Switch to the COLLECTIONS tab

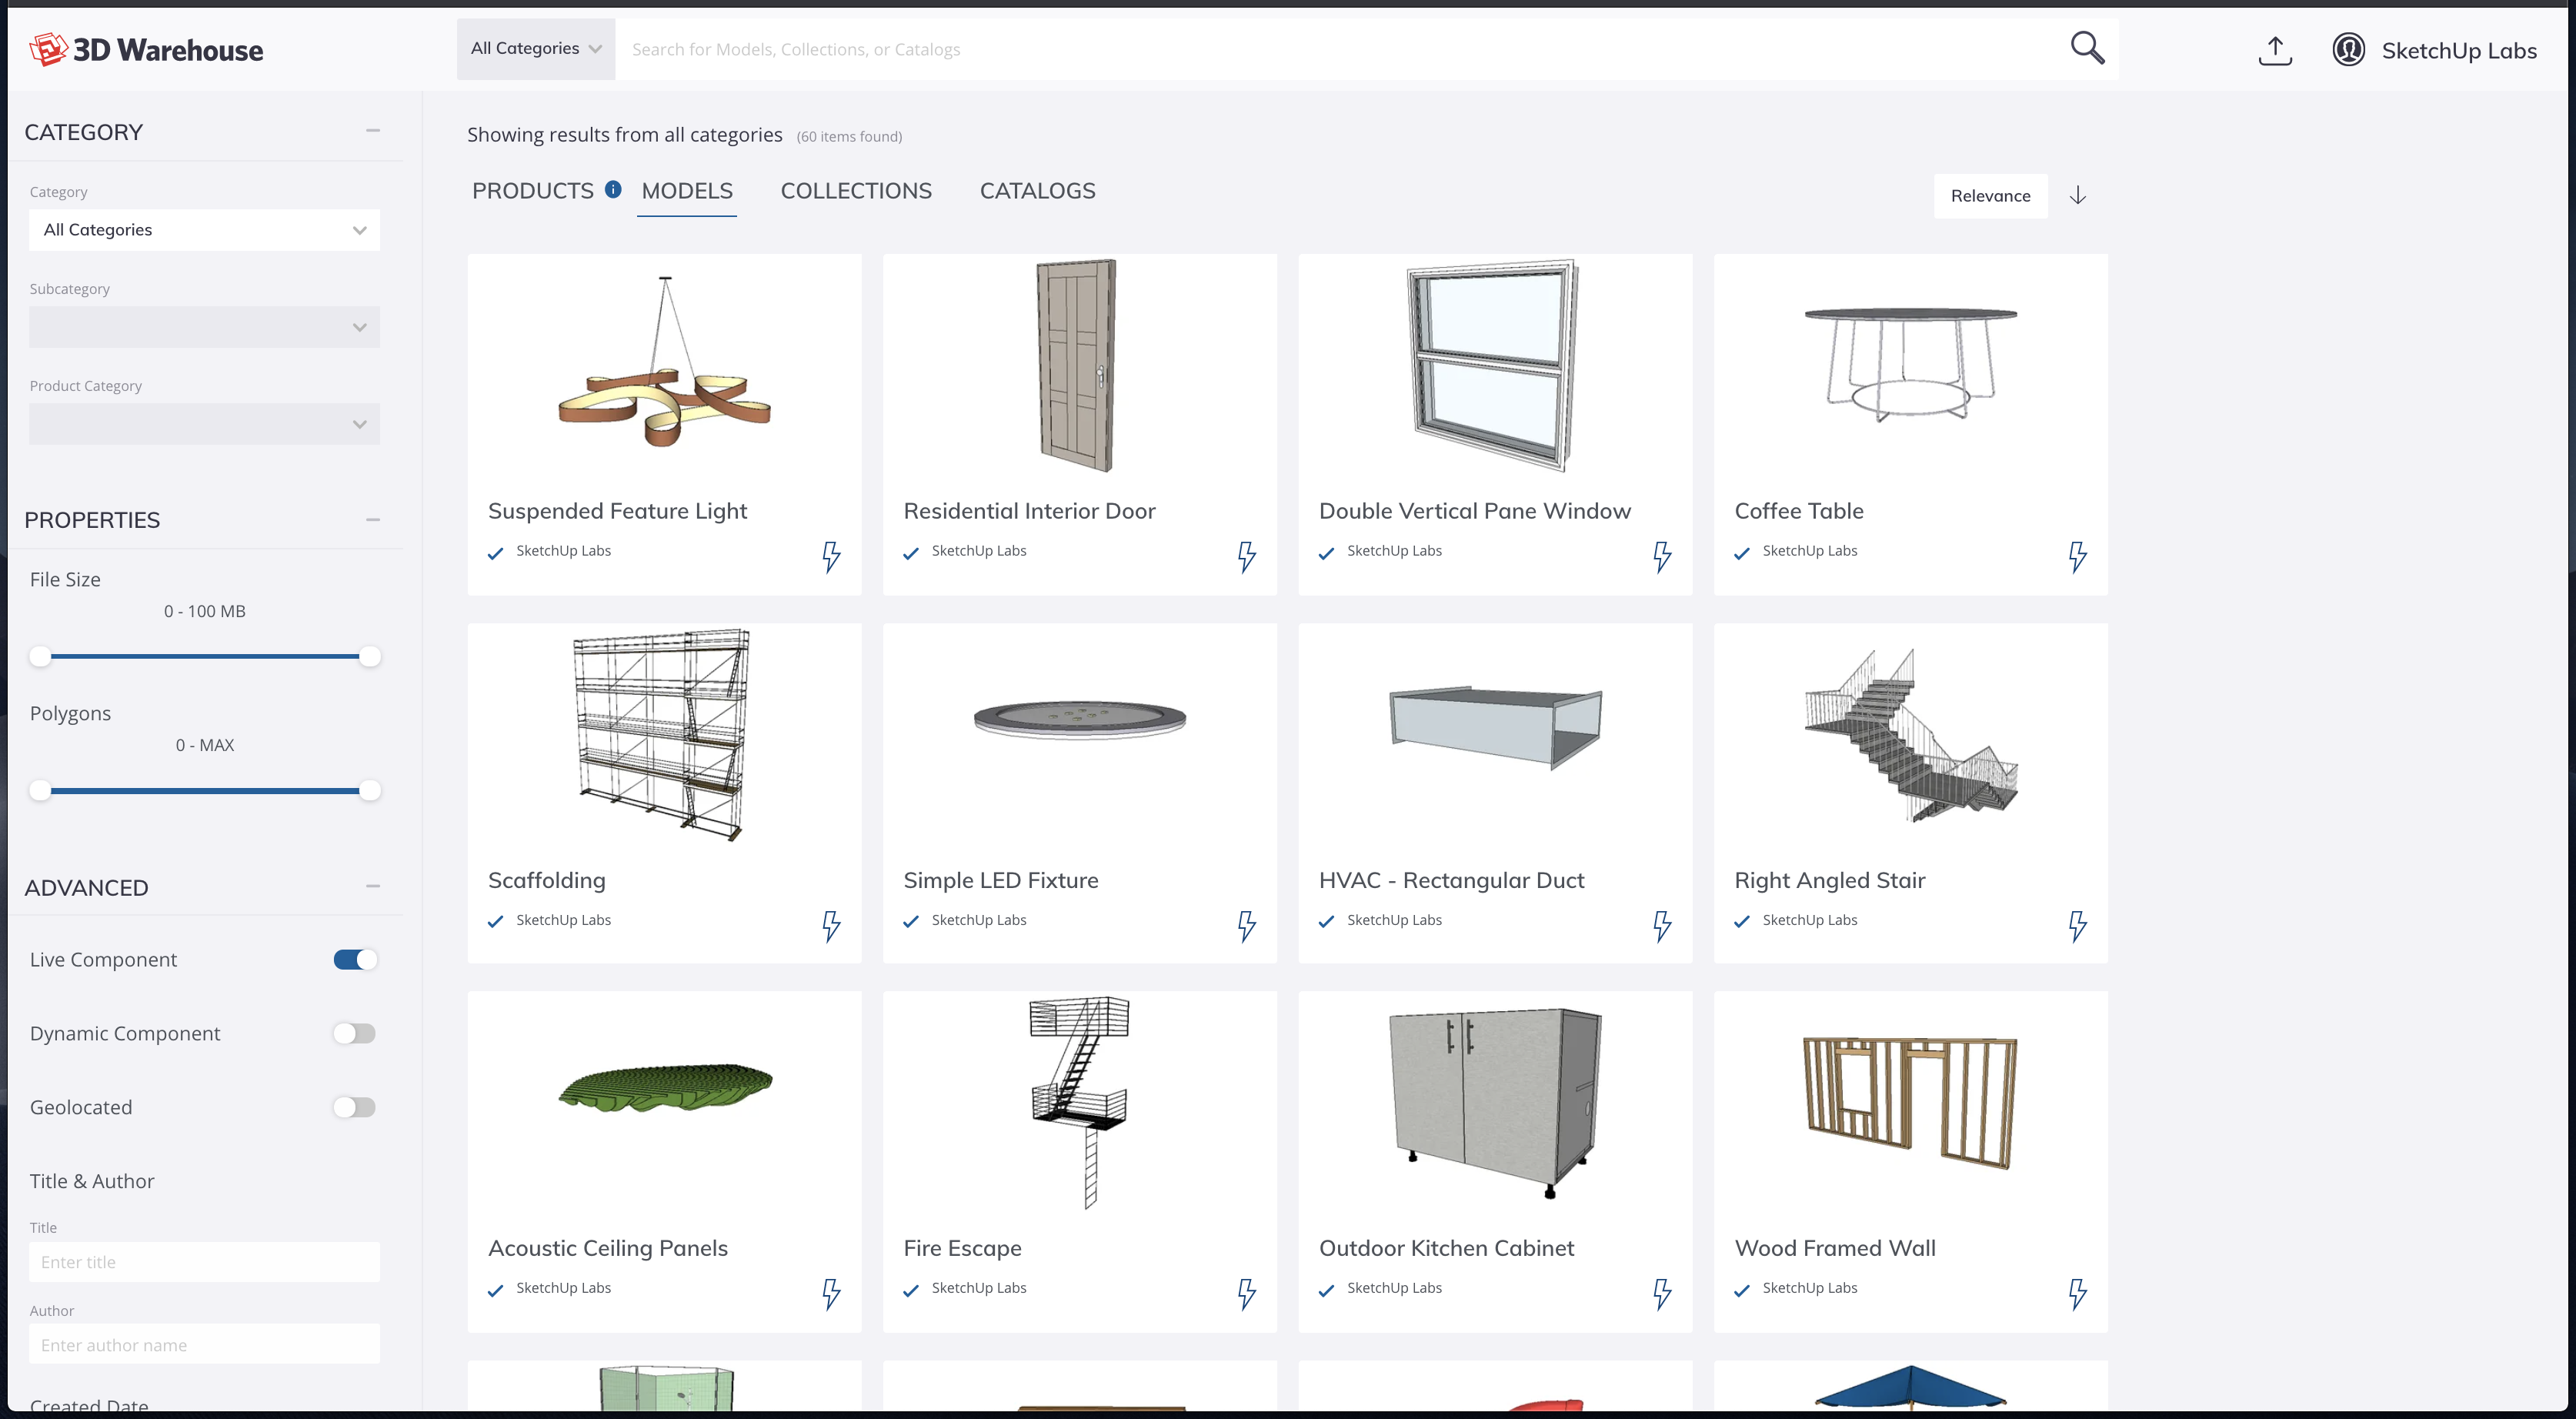click(856, 190)
